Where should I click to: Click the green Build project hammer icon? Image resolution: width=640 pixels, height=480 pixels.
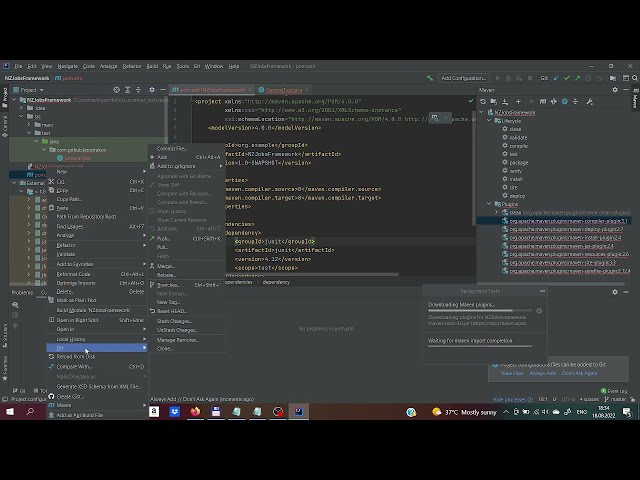coord(430,78)
